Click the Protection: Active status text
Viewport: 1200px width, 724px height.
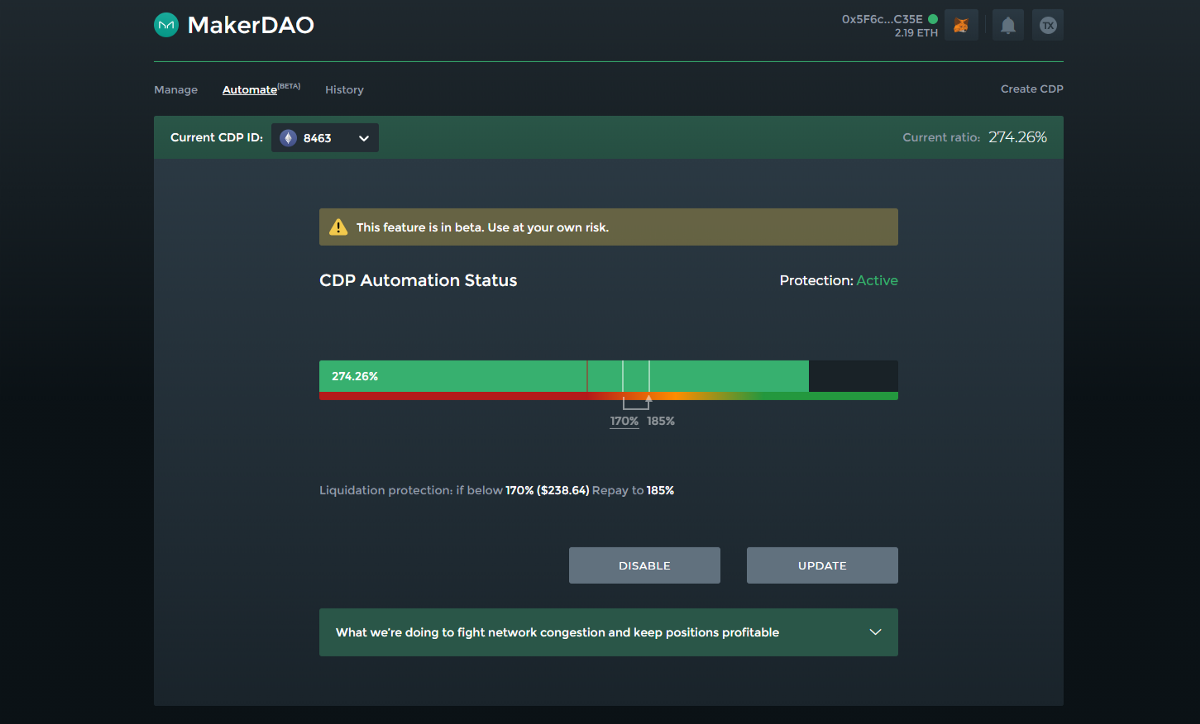(x=839, y=281)
